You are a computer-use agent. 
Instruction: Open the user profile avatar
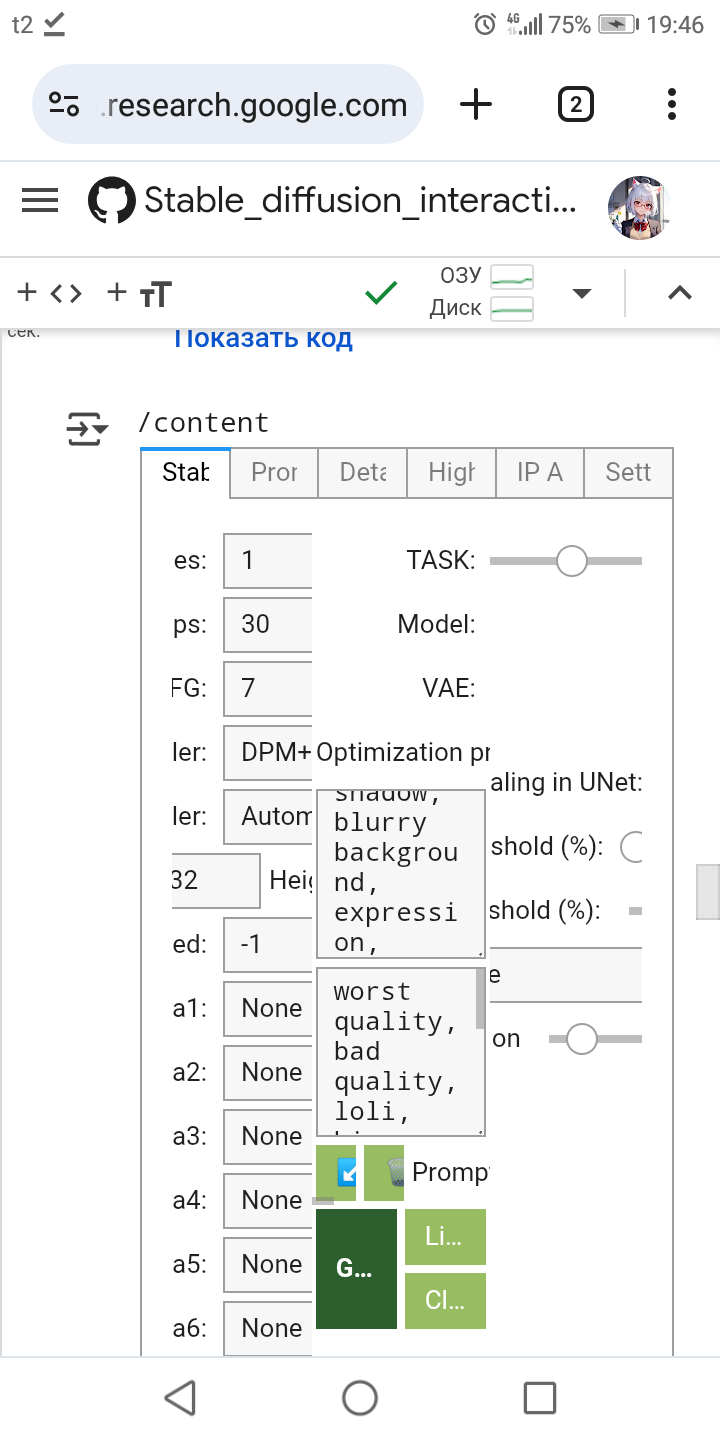(x=638, y=207)
